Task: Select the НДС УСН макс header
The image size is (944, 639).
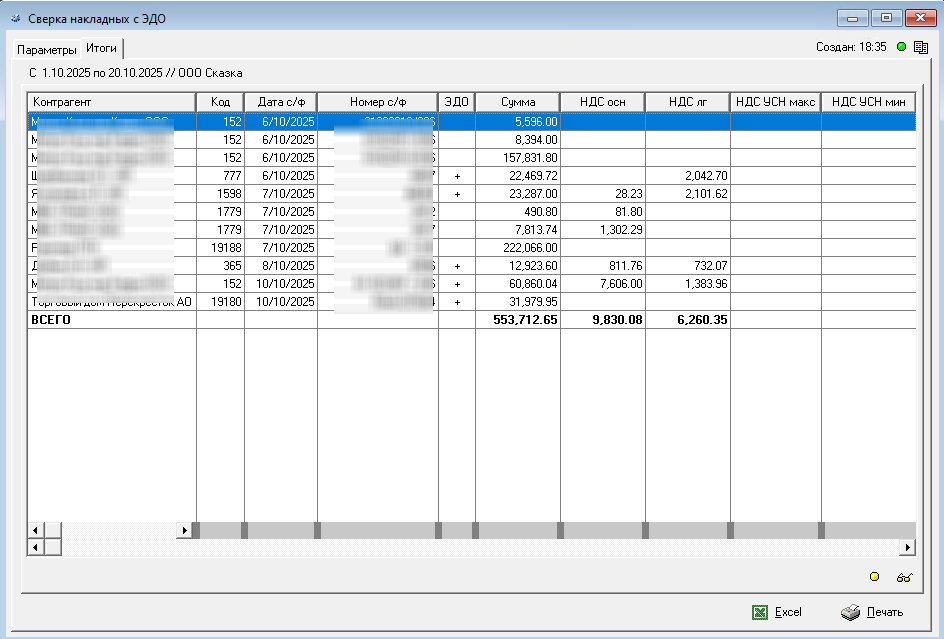Action: point(775,102)
